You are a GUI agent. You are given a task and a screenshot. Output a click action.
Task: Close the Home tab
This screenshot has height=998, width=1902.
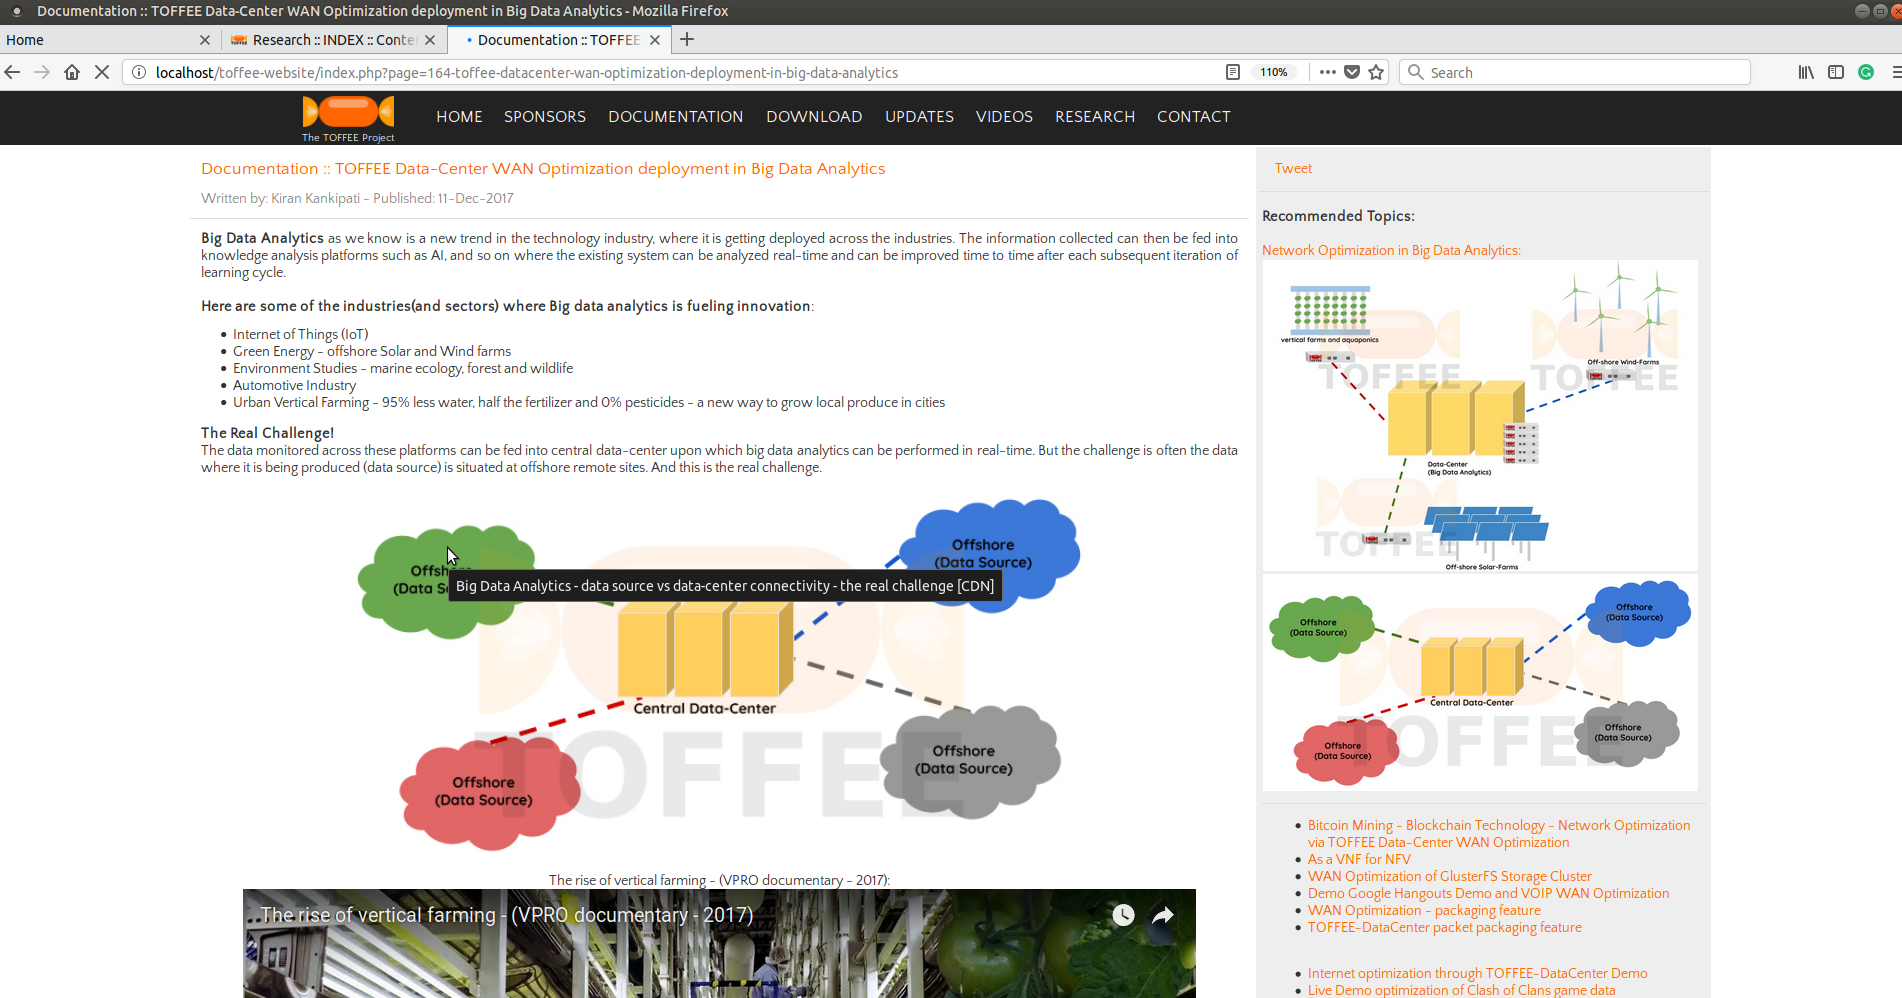pos(205,40)
